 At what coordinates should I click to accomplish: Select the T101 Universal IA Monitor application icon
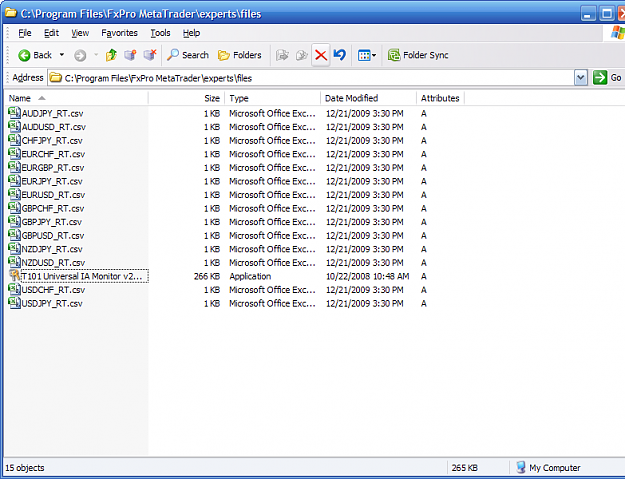tap(14, 276)
